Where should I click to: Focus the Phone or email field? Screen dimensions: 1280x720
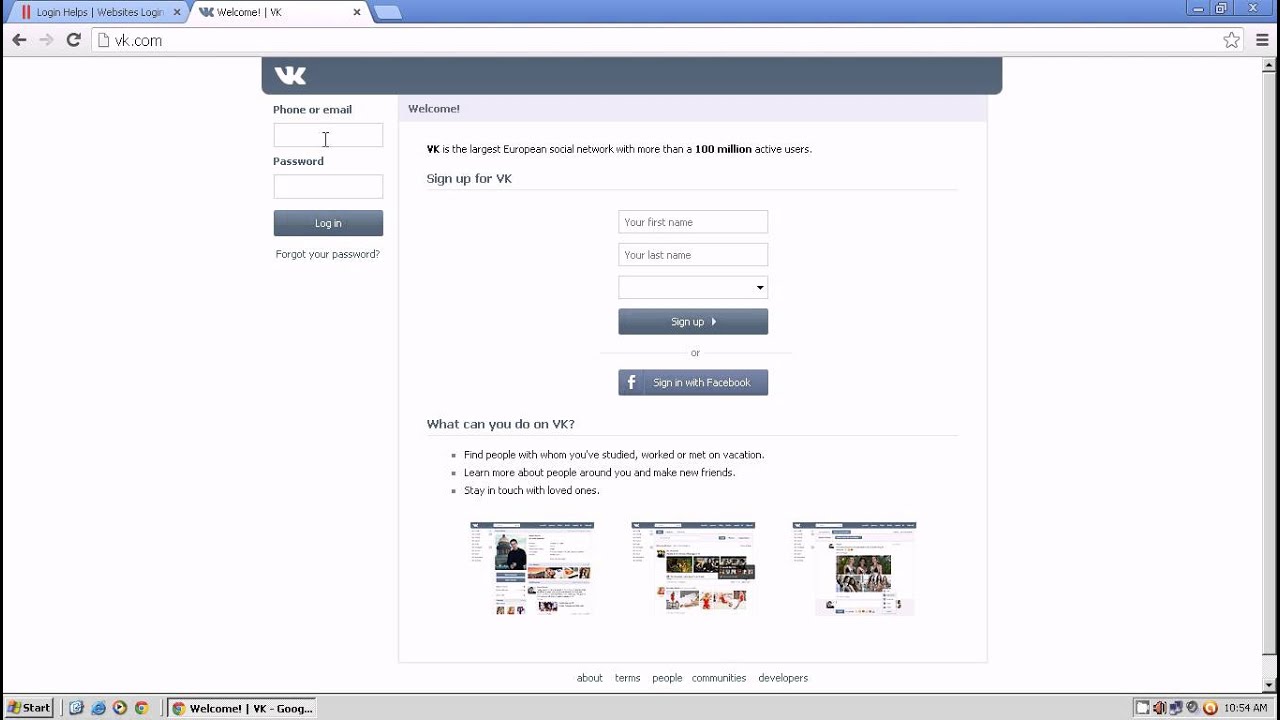328,135
